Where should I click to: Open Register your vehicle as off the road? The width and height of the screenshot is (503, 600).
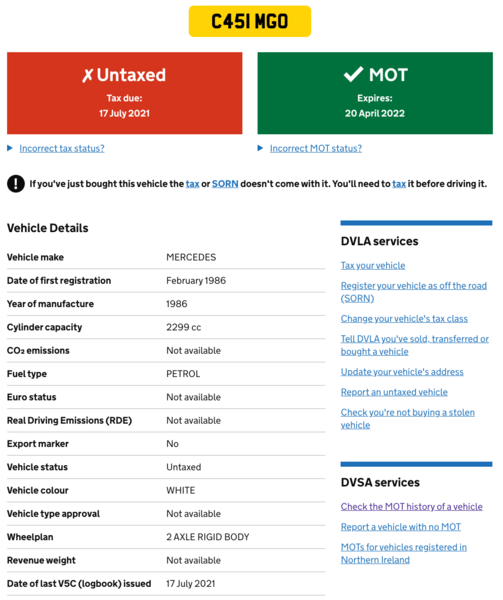pos(414,292)
